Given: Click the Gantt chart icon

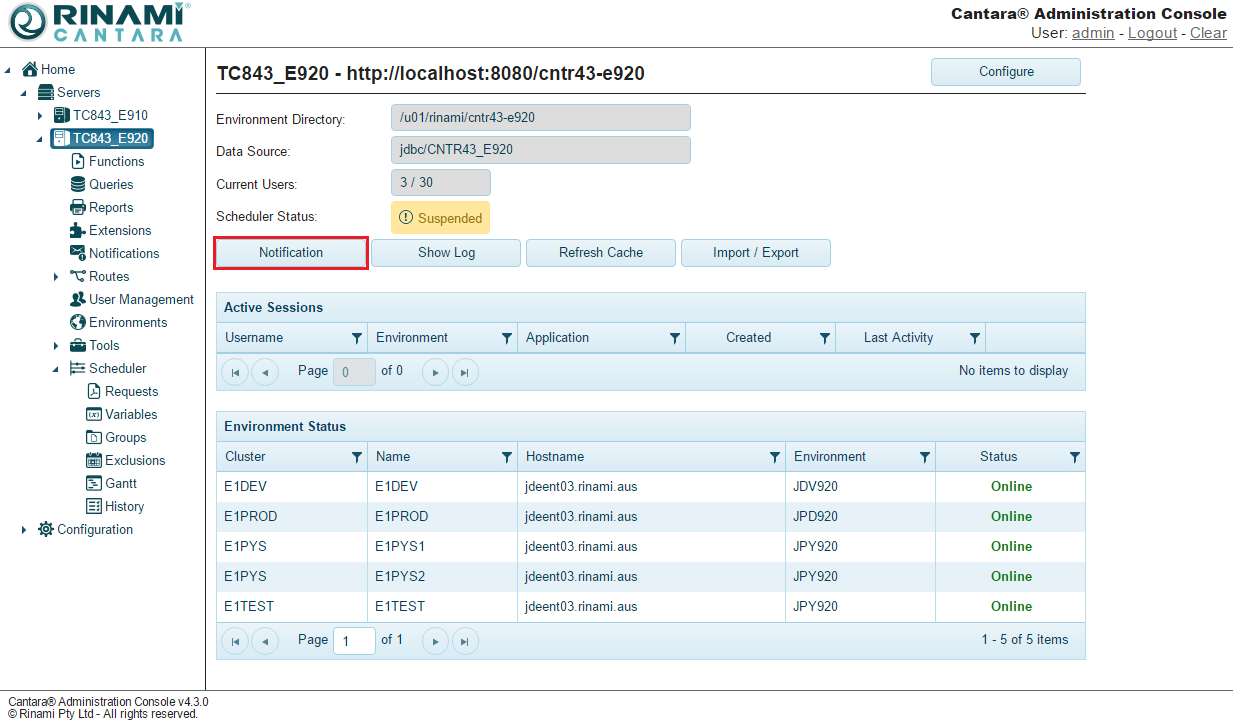Looking at the screenshot, I should click(x=94, y=483).
